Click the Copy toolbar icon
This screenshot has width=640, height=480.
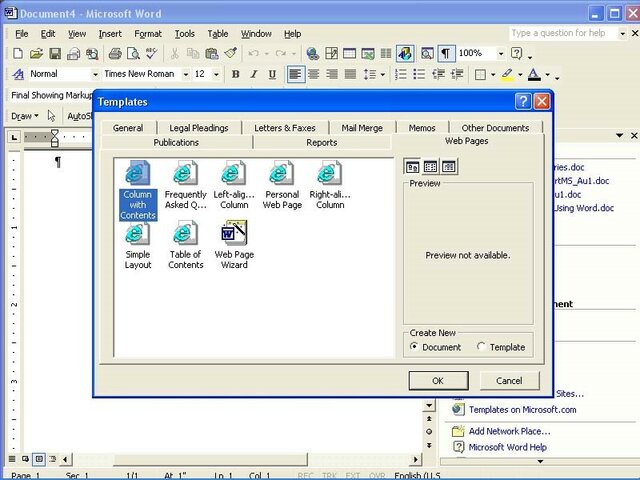pyautogui.click(x=193, y=53)
